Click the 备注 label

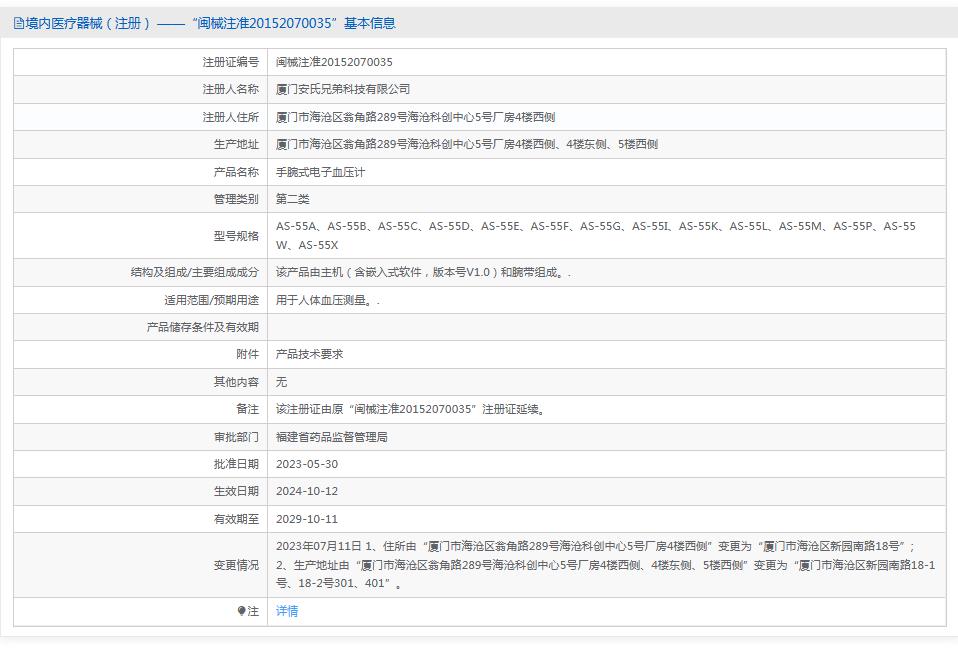(x=247, y=409)
